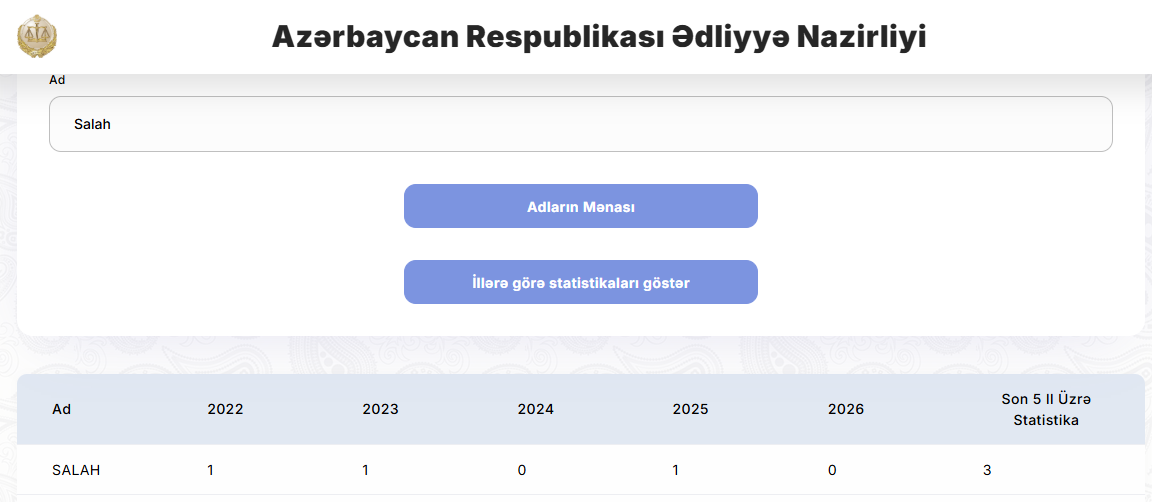The width and height of the screenshot is (1152, 502).
Task: Select the 2026 column header
Action: point(846,409)
